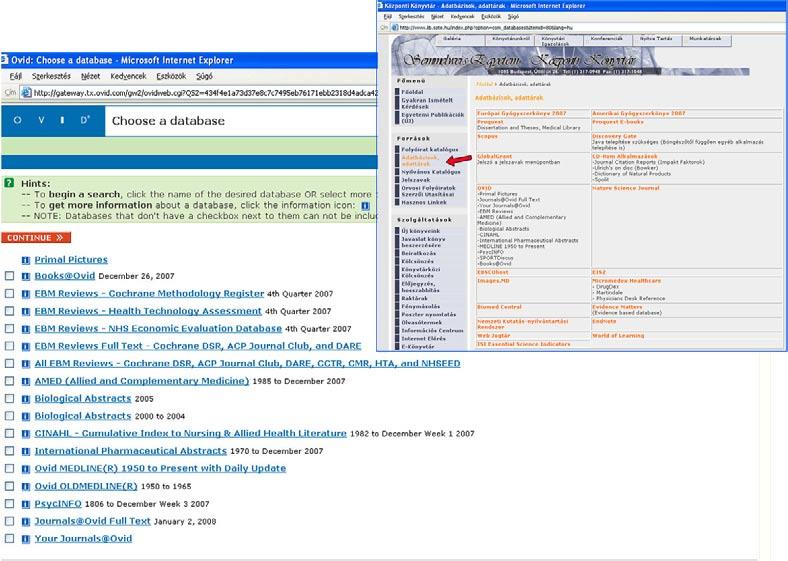Open the Primal Pictures database link
Screen dimensions: 788x561
(71, 260)
